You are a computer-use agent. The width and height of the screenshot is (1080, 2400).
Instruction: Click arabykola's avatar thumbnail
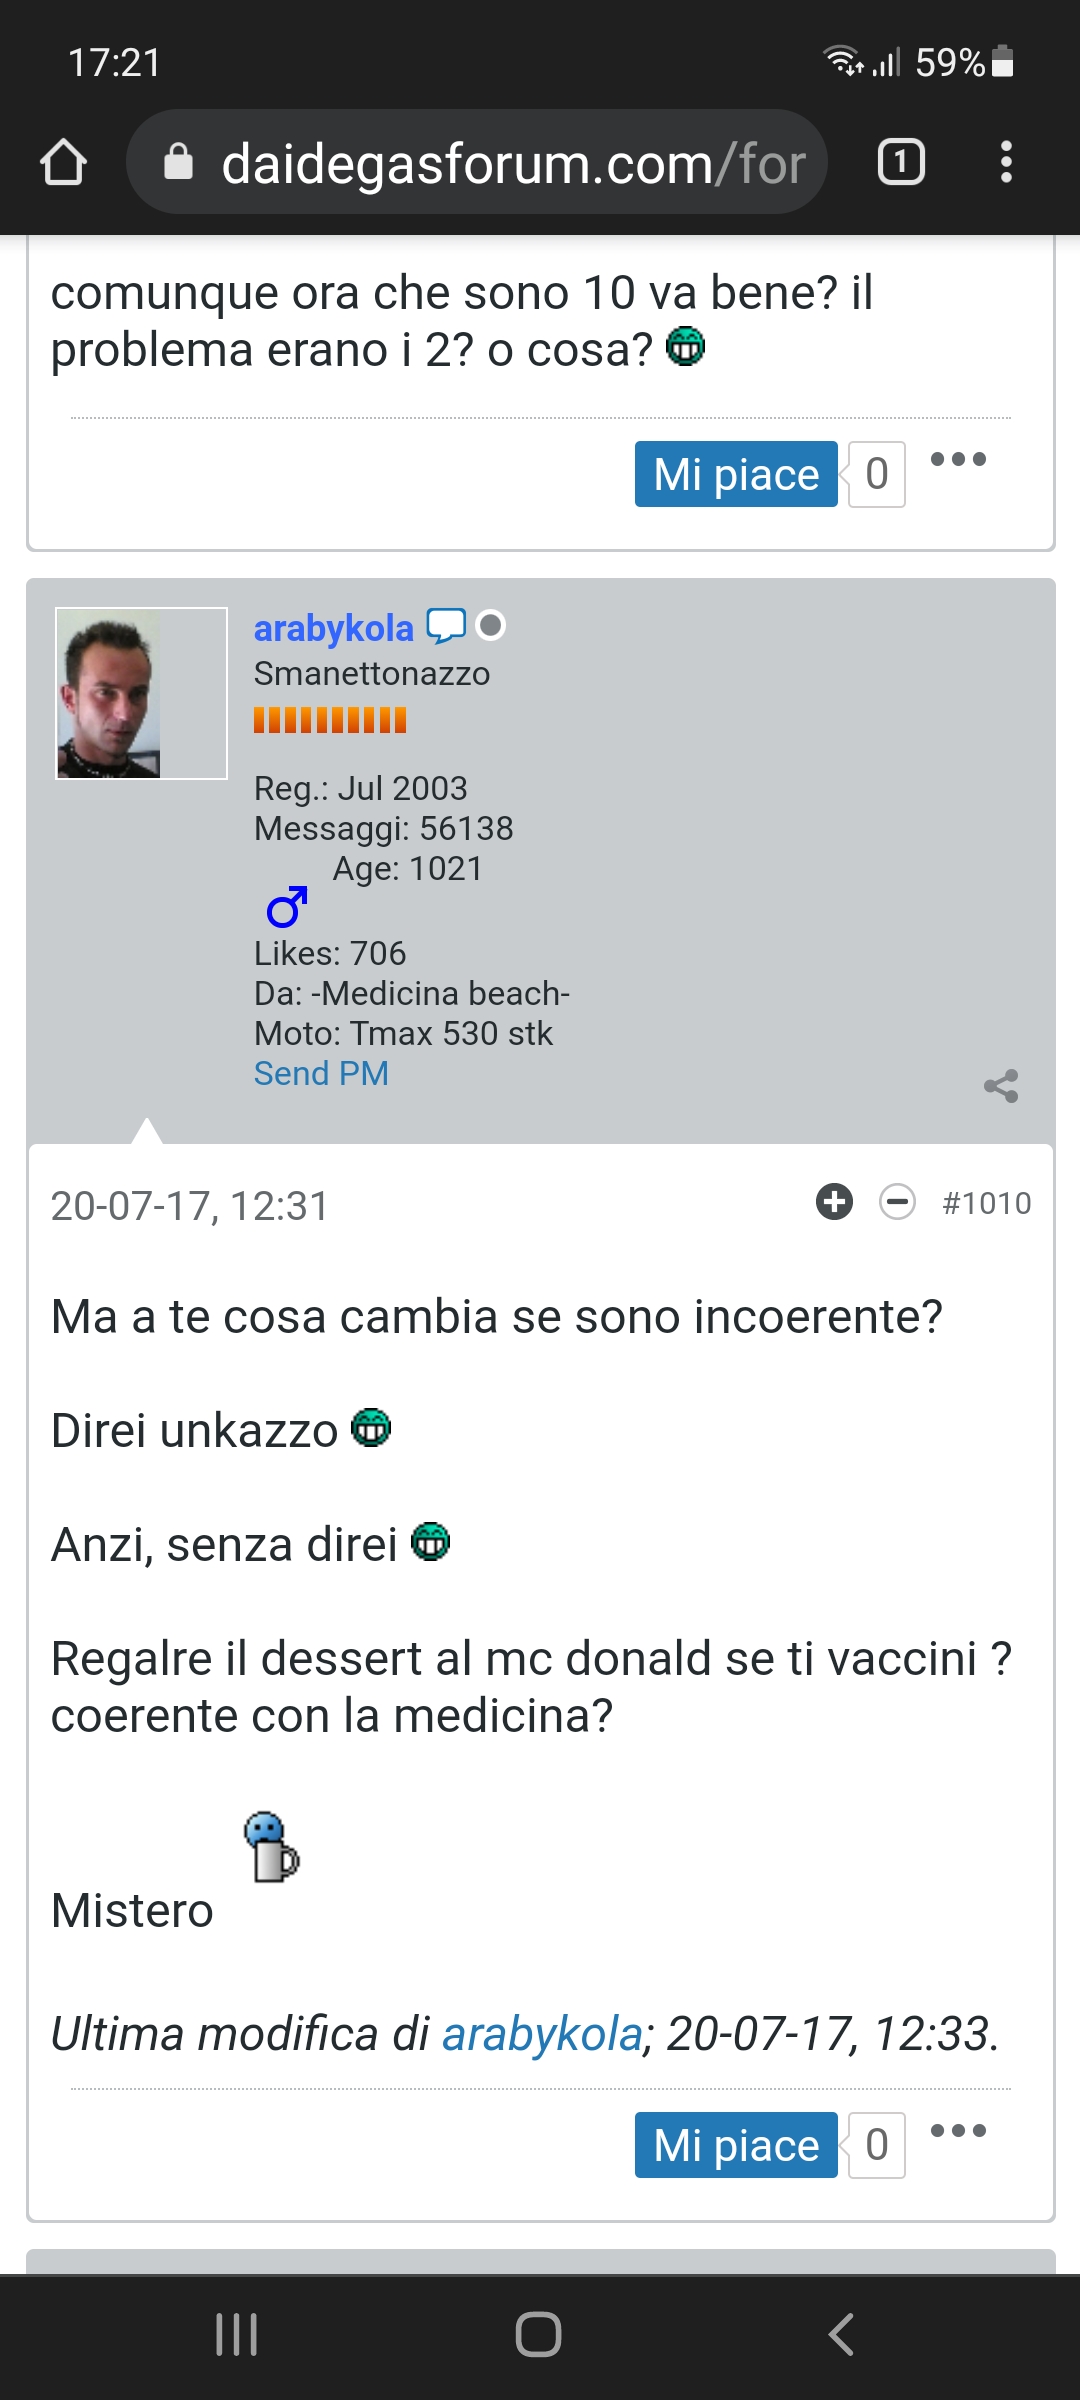point(141,693)
